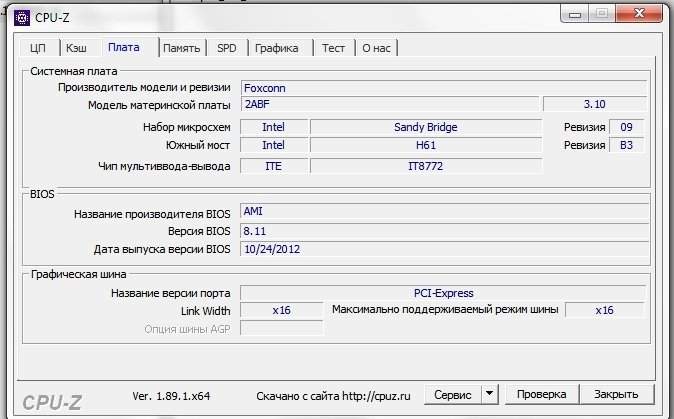The width and height of the screenshot is (674, 419).
Task: Expand the Сервис dropdown arrow
Action: coord(490,394)
